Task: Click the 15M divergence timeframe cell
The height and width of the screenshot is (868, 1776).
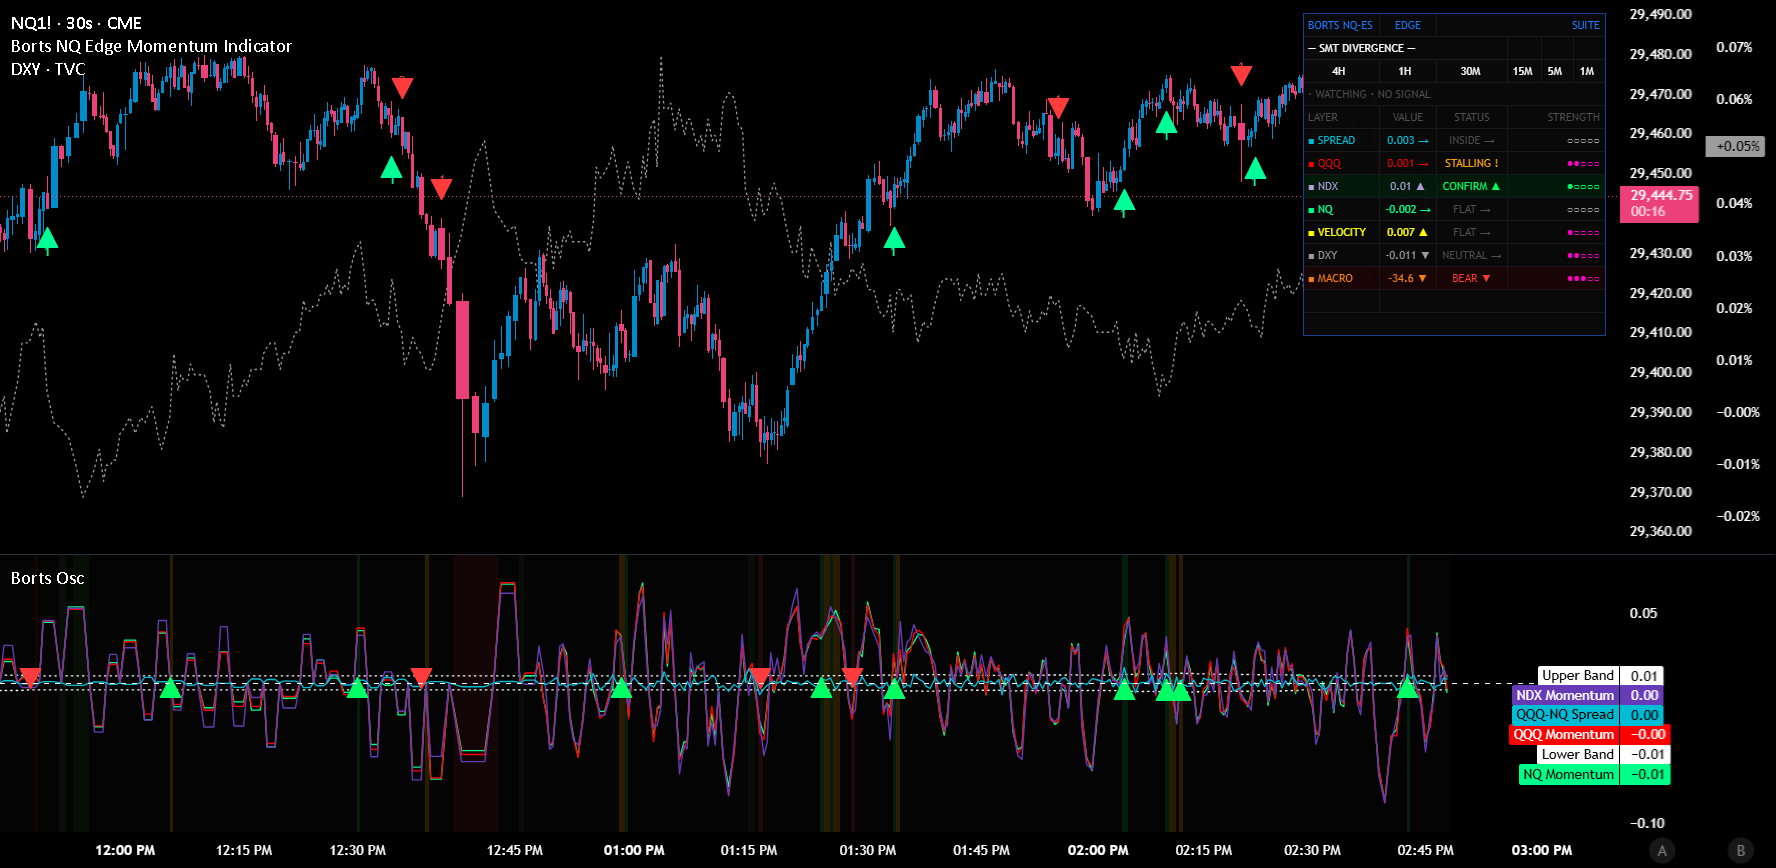Action: coord(1522,71)
